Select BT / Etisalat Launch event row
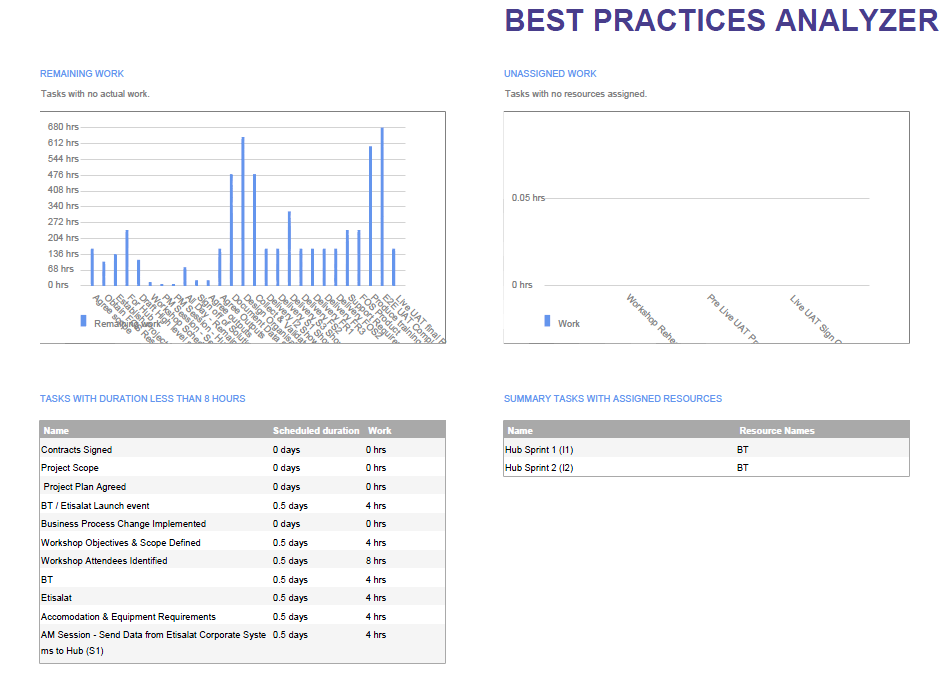This screenshot has height=674, width=950. point(95,506)
